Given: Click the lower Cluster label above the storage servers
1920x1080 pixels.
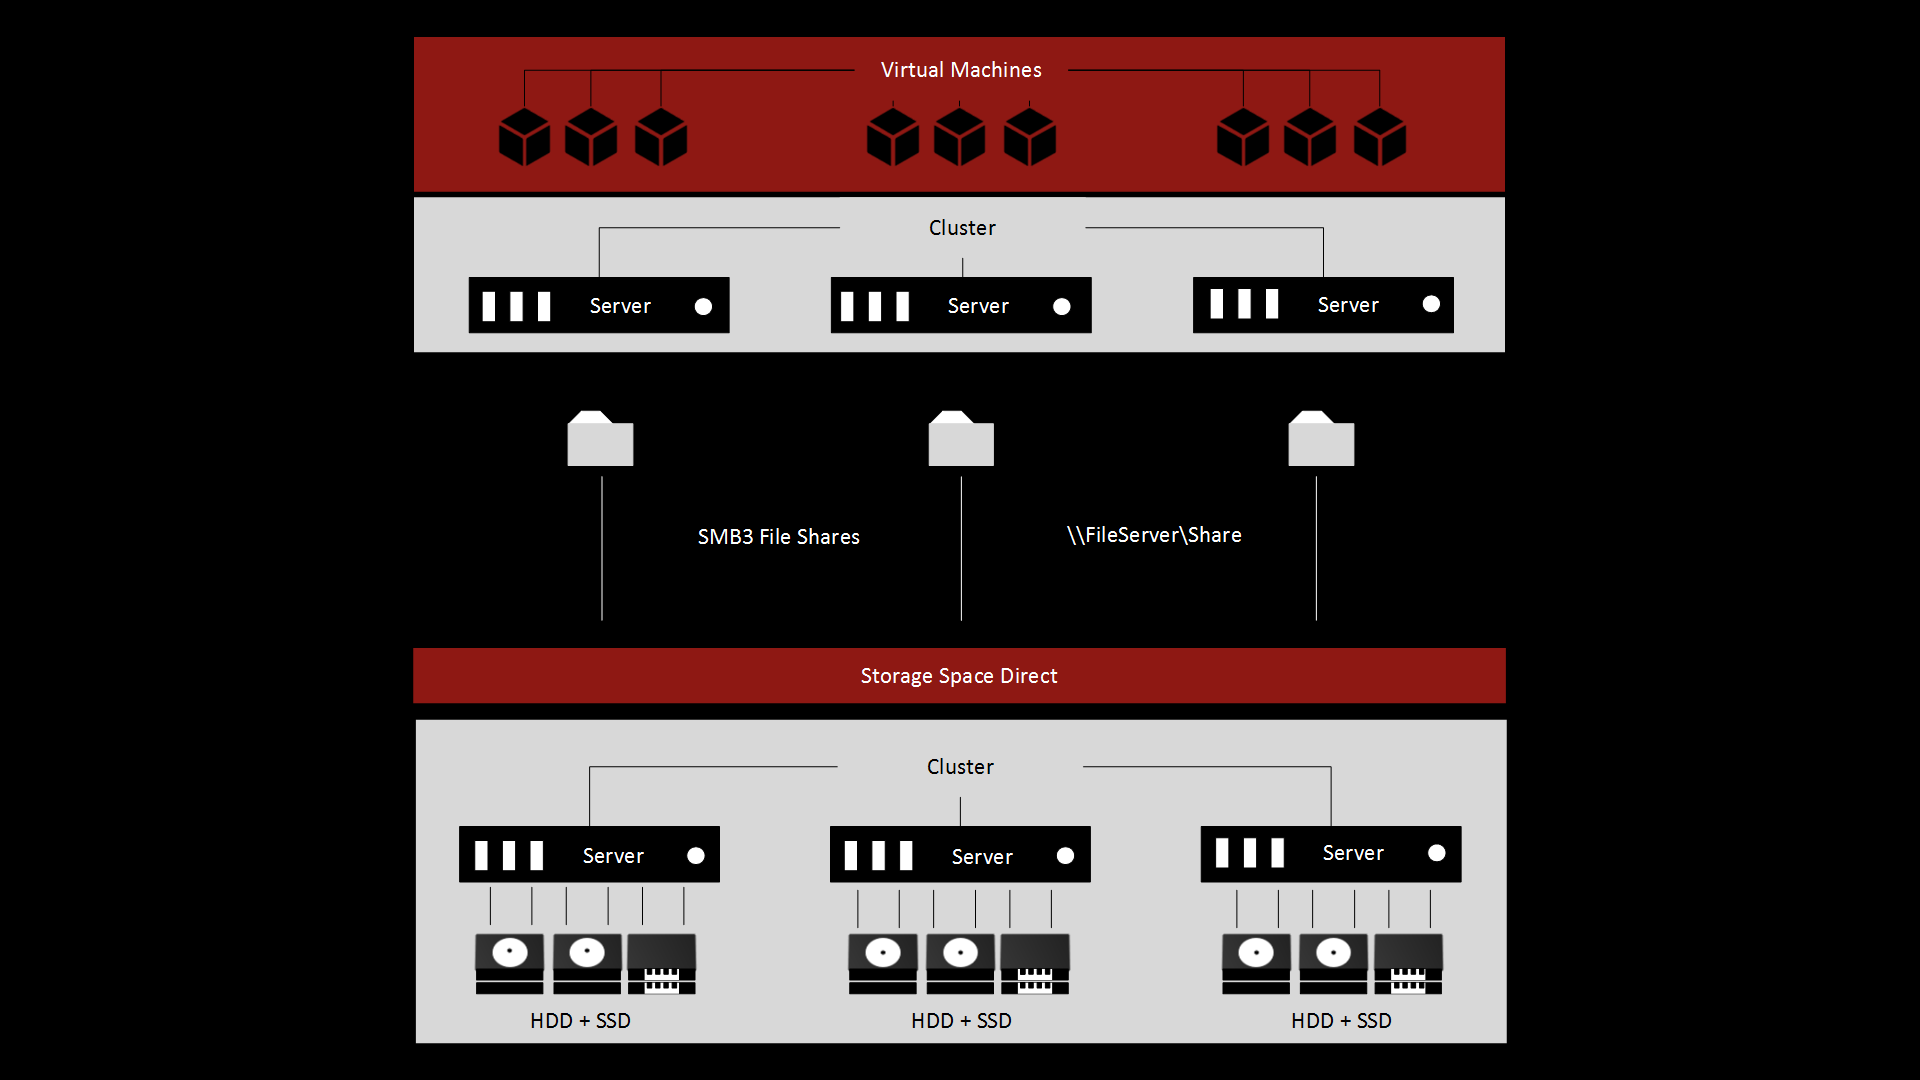Looking at the screenshot, I should [960, 767].
